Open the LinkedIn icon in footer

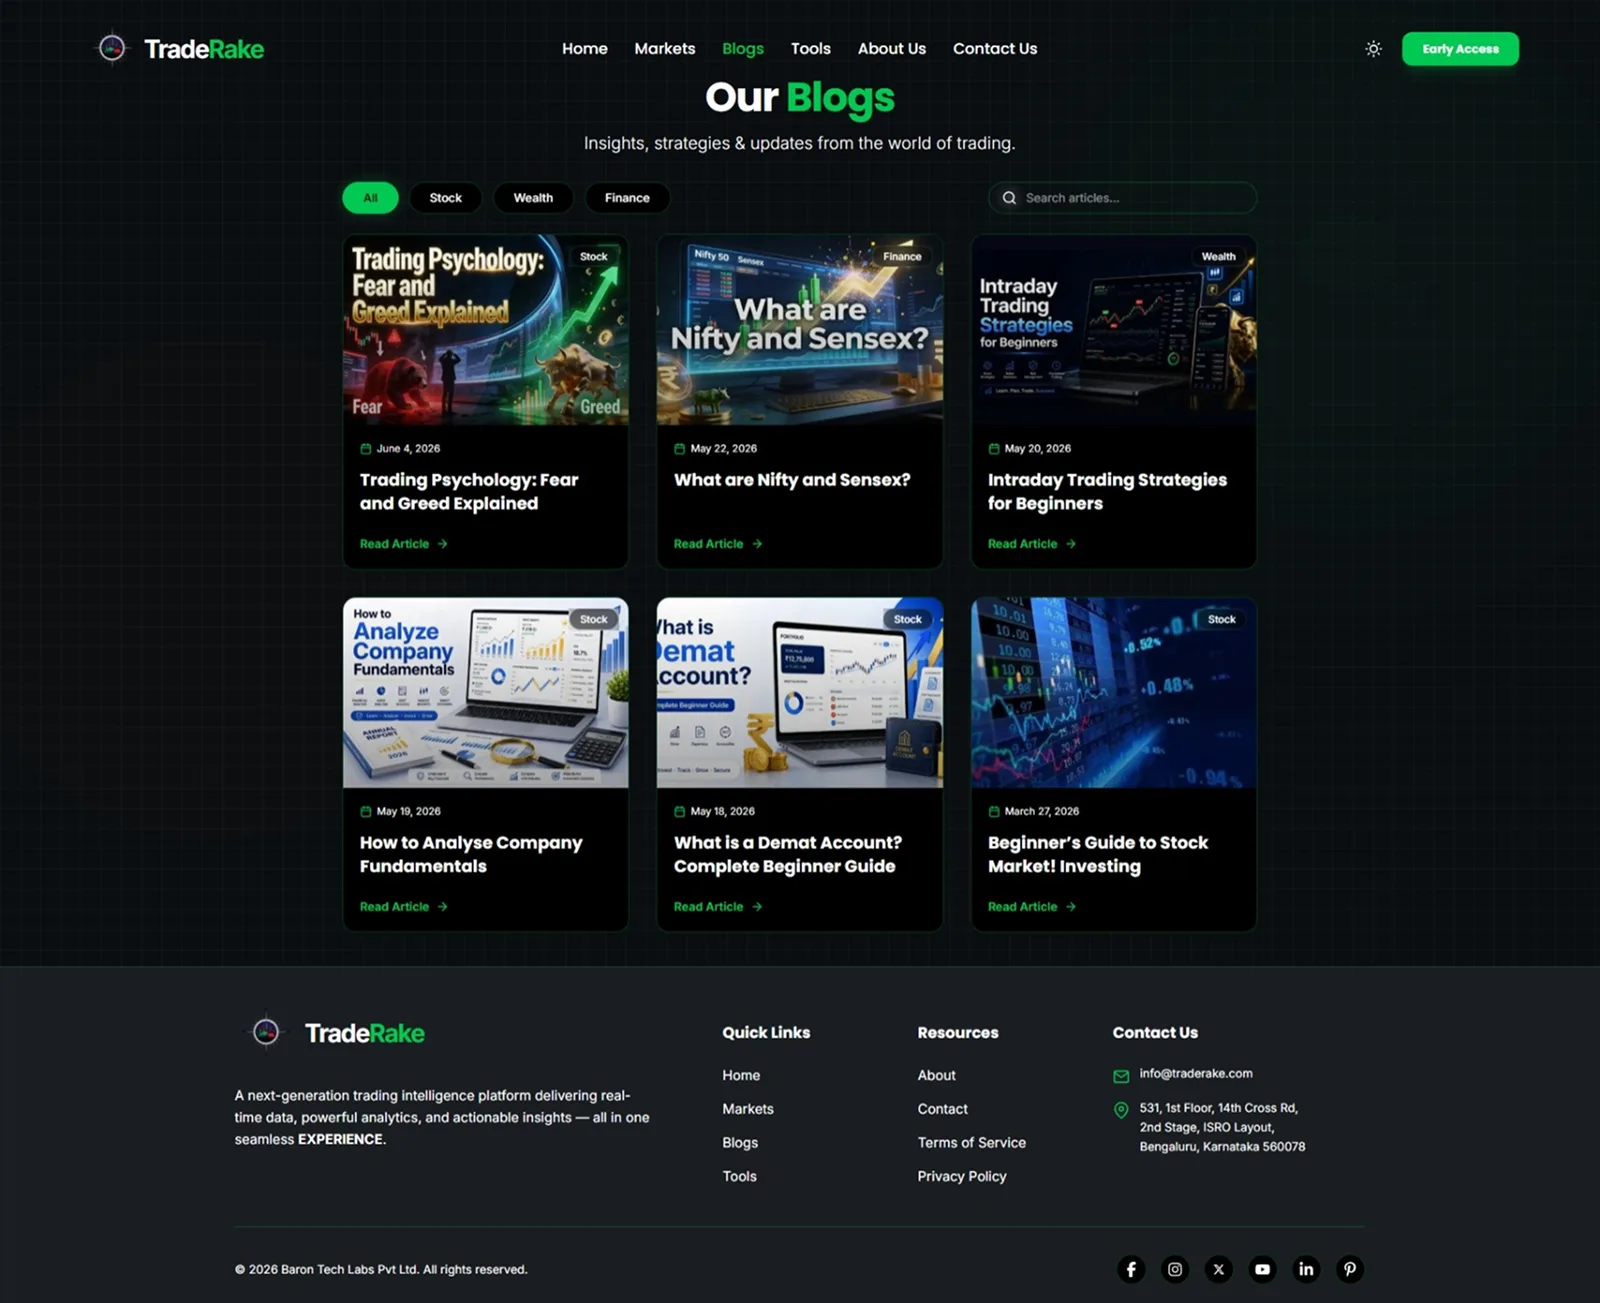point(1306,1269)
